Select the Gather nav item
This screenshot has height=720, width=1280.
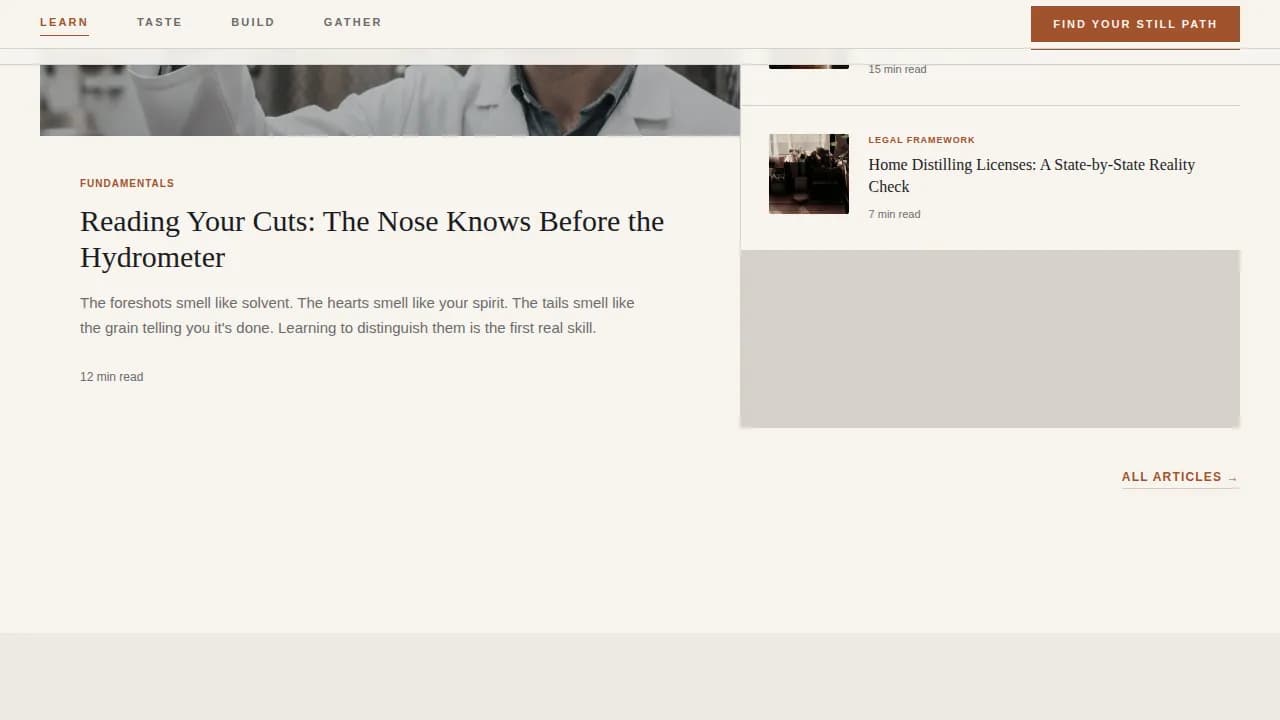[x=352, y=22]
